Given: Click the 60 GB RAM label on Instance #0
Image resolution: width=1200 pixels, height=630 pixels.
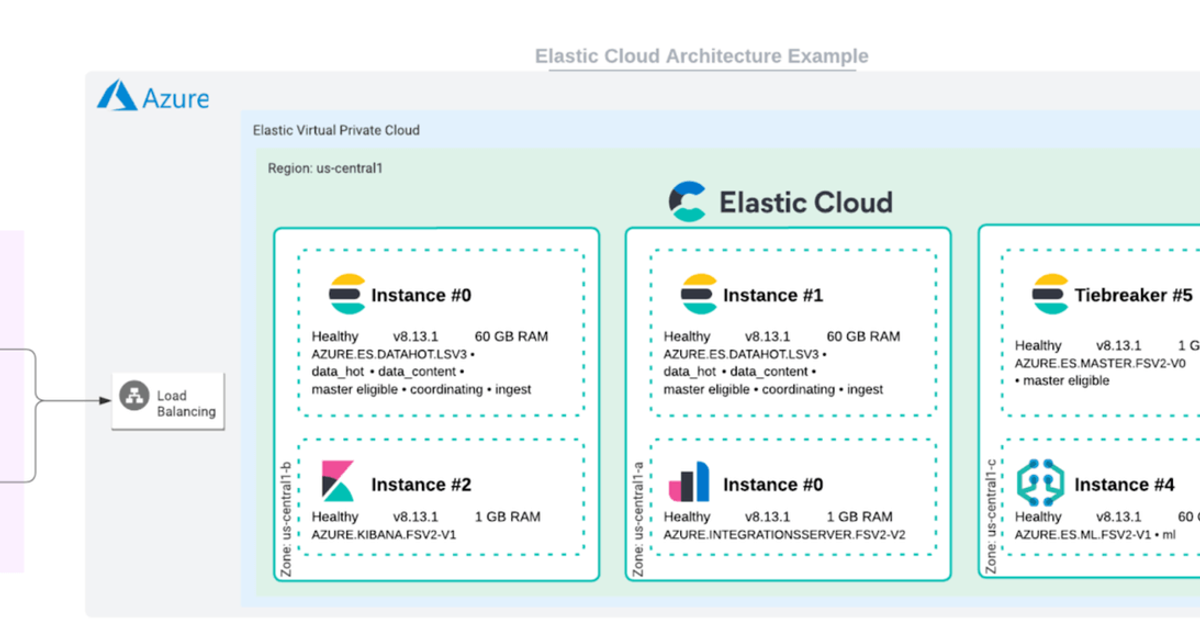Looking at the screenshot, I should [x=511, y=336].
